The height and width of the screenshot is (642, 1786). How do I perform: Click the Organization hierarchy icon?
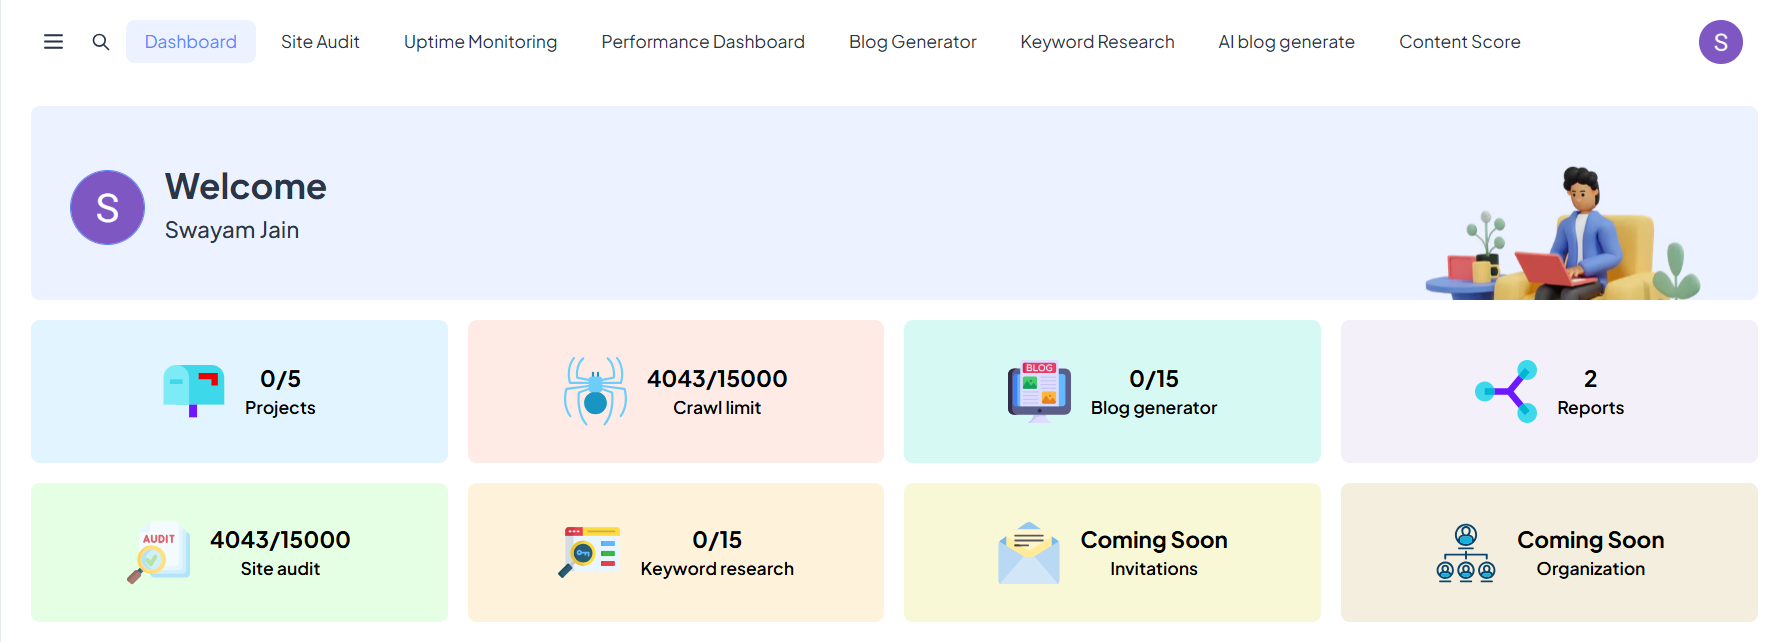pyautogui.click(x=1466, y=553)
